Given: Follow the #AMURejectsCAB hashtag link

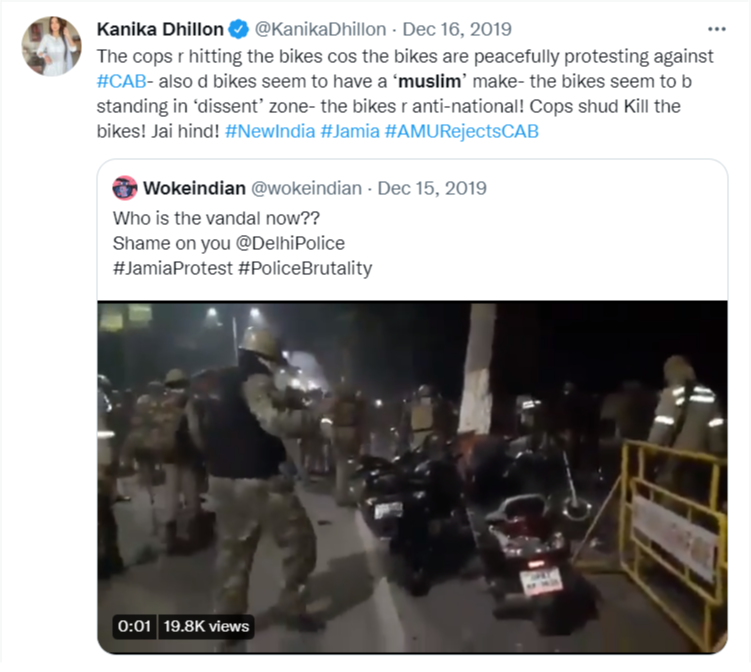Looking at the screenshot, I should click(462, 131).
